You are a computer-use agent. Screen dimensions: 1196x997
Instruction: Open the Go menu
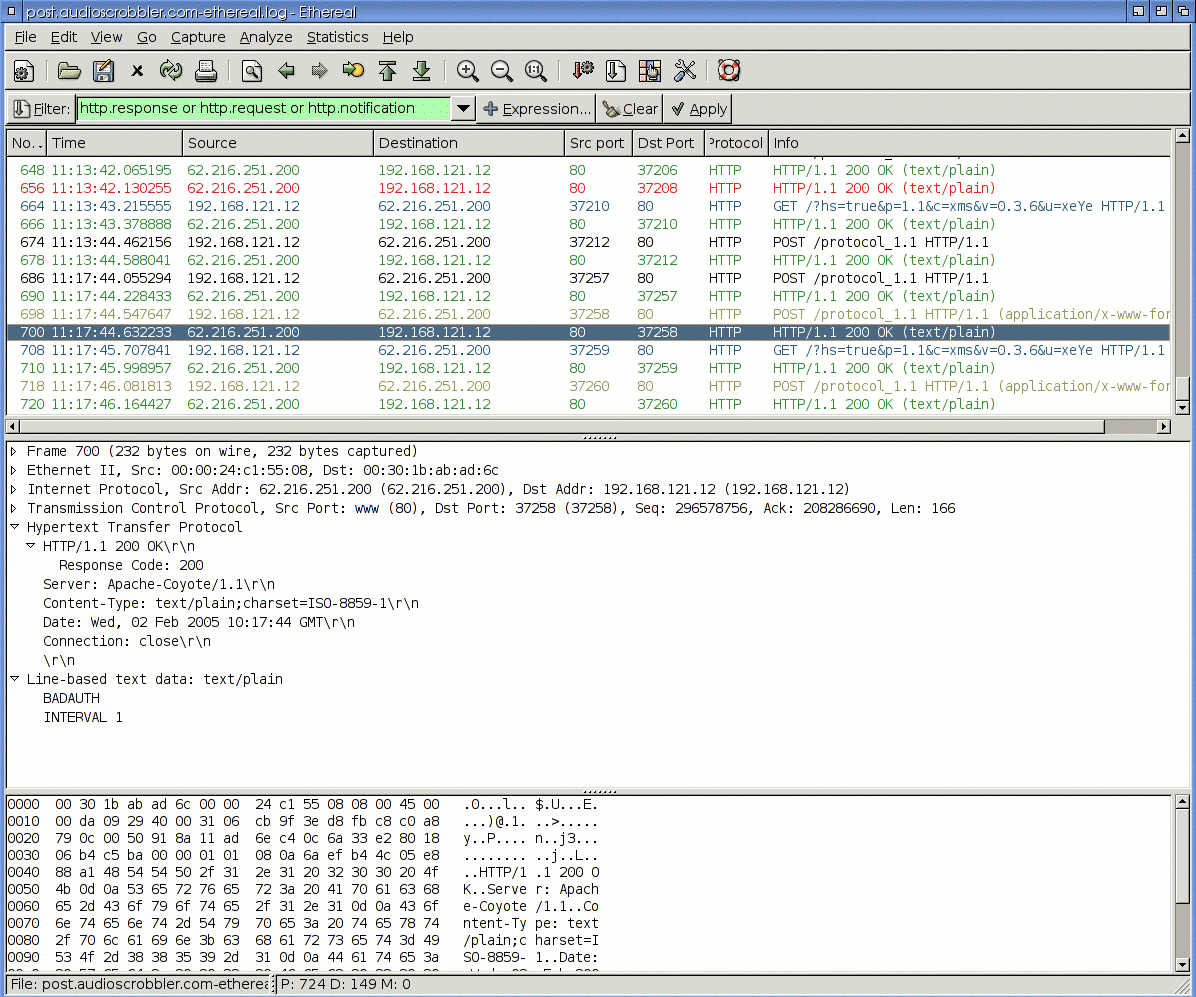[x=146, y=37]
